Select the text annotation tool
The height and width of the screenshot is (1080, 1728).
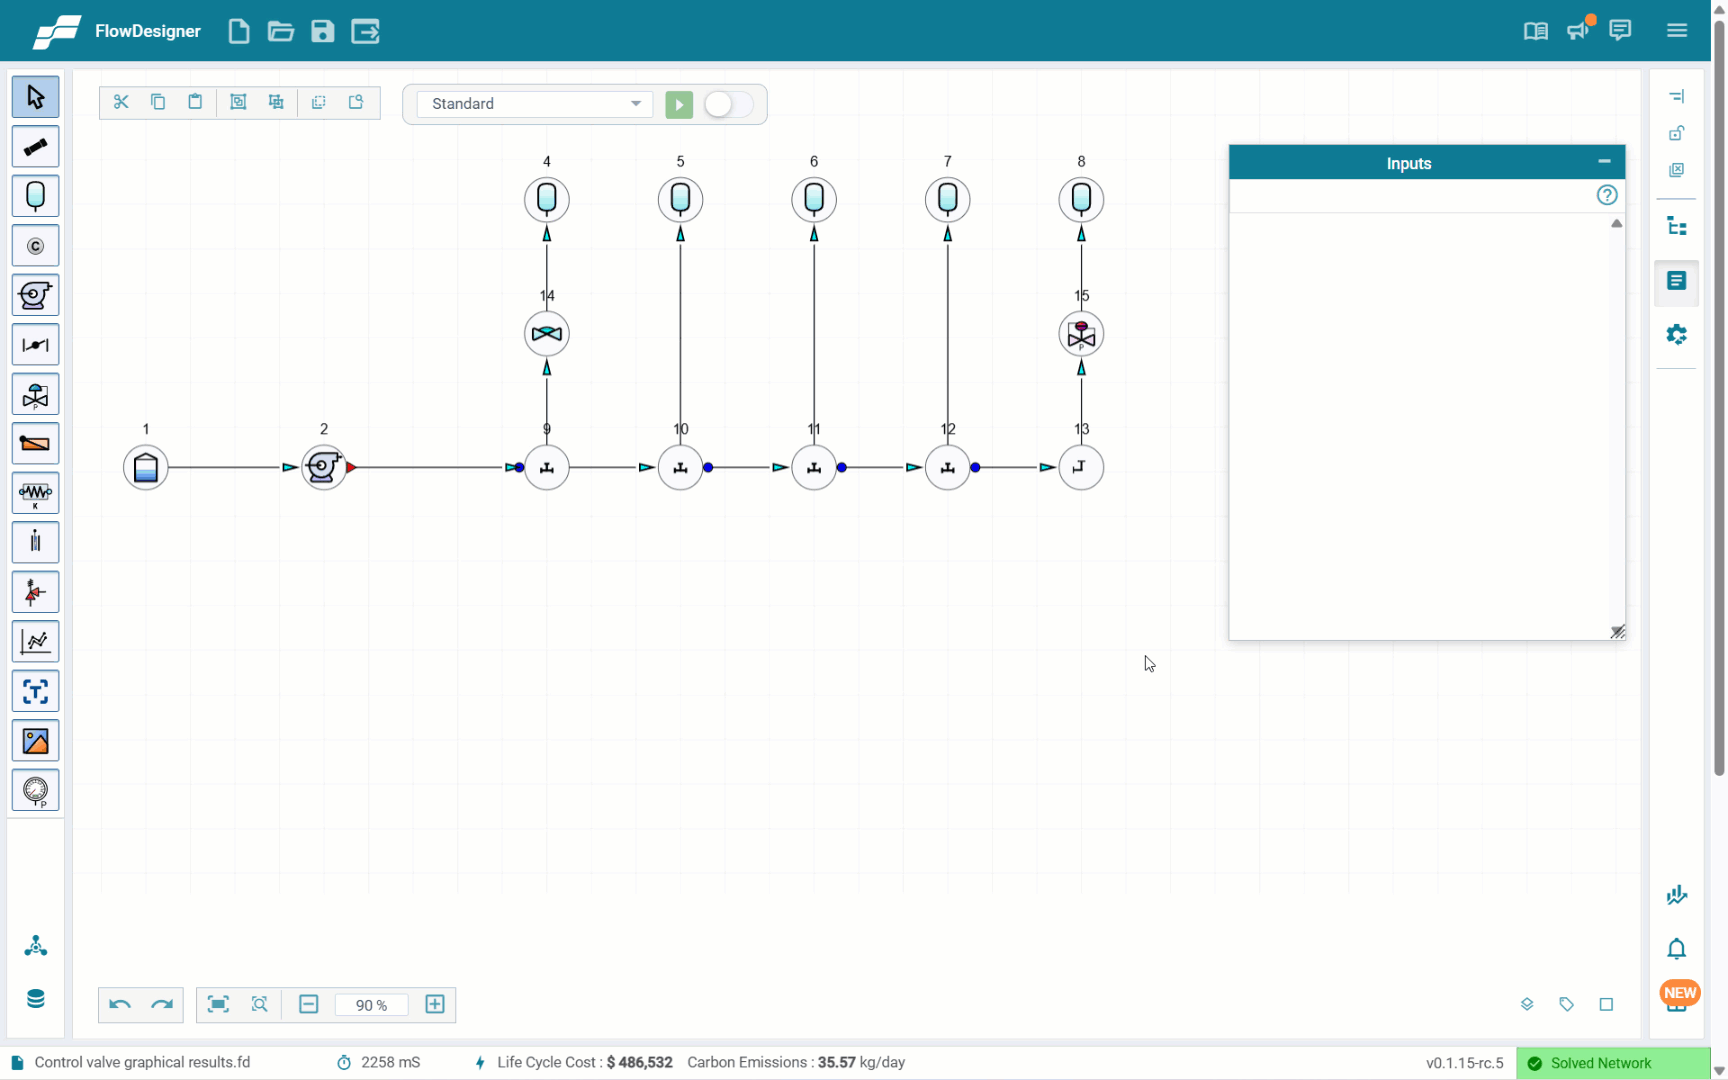coord(35,692)
